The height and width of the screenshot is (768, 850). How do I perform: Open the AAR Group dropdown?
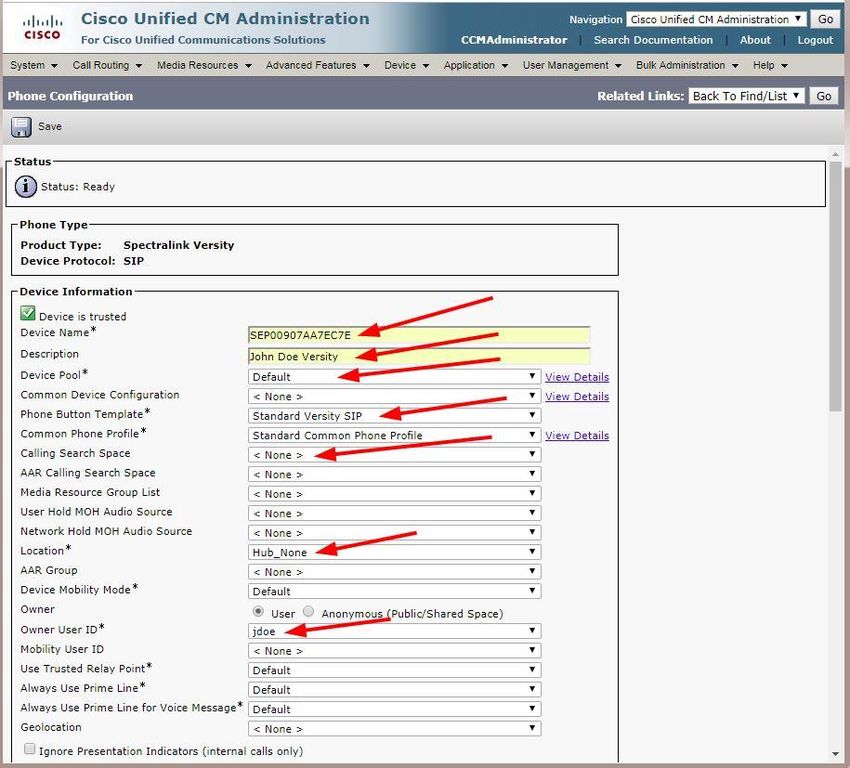(x=394, y=572)
